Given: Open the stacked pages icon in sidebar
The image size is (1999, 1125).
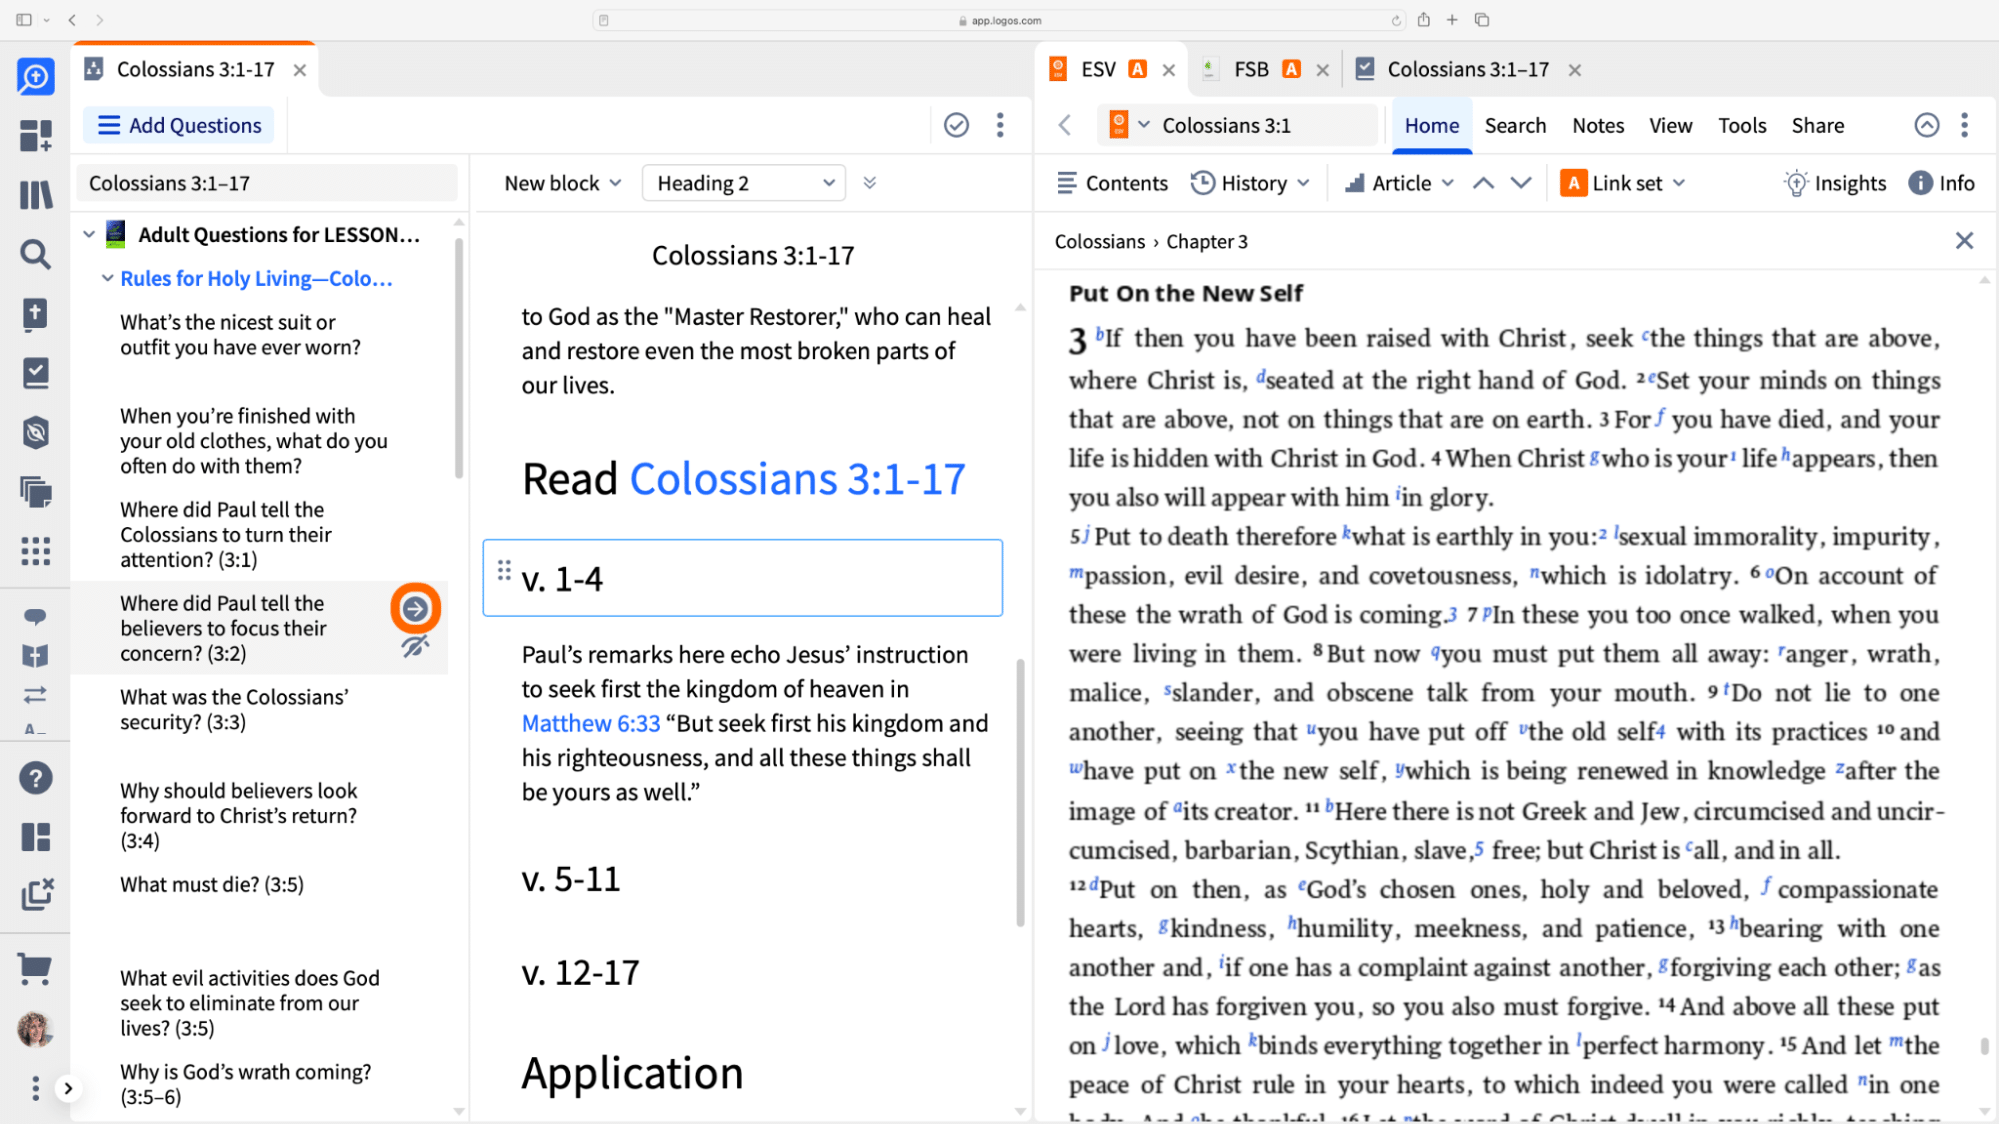Looking at the screenshot, I should [x=35, y=492].
